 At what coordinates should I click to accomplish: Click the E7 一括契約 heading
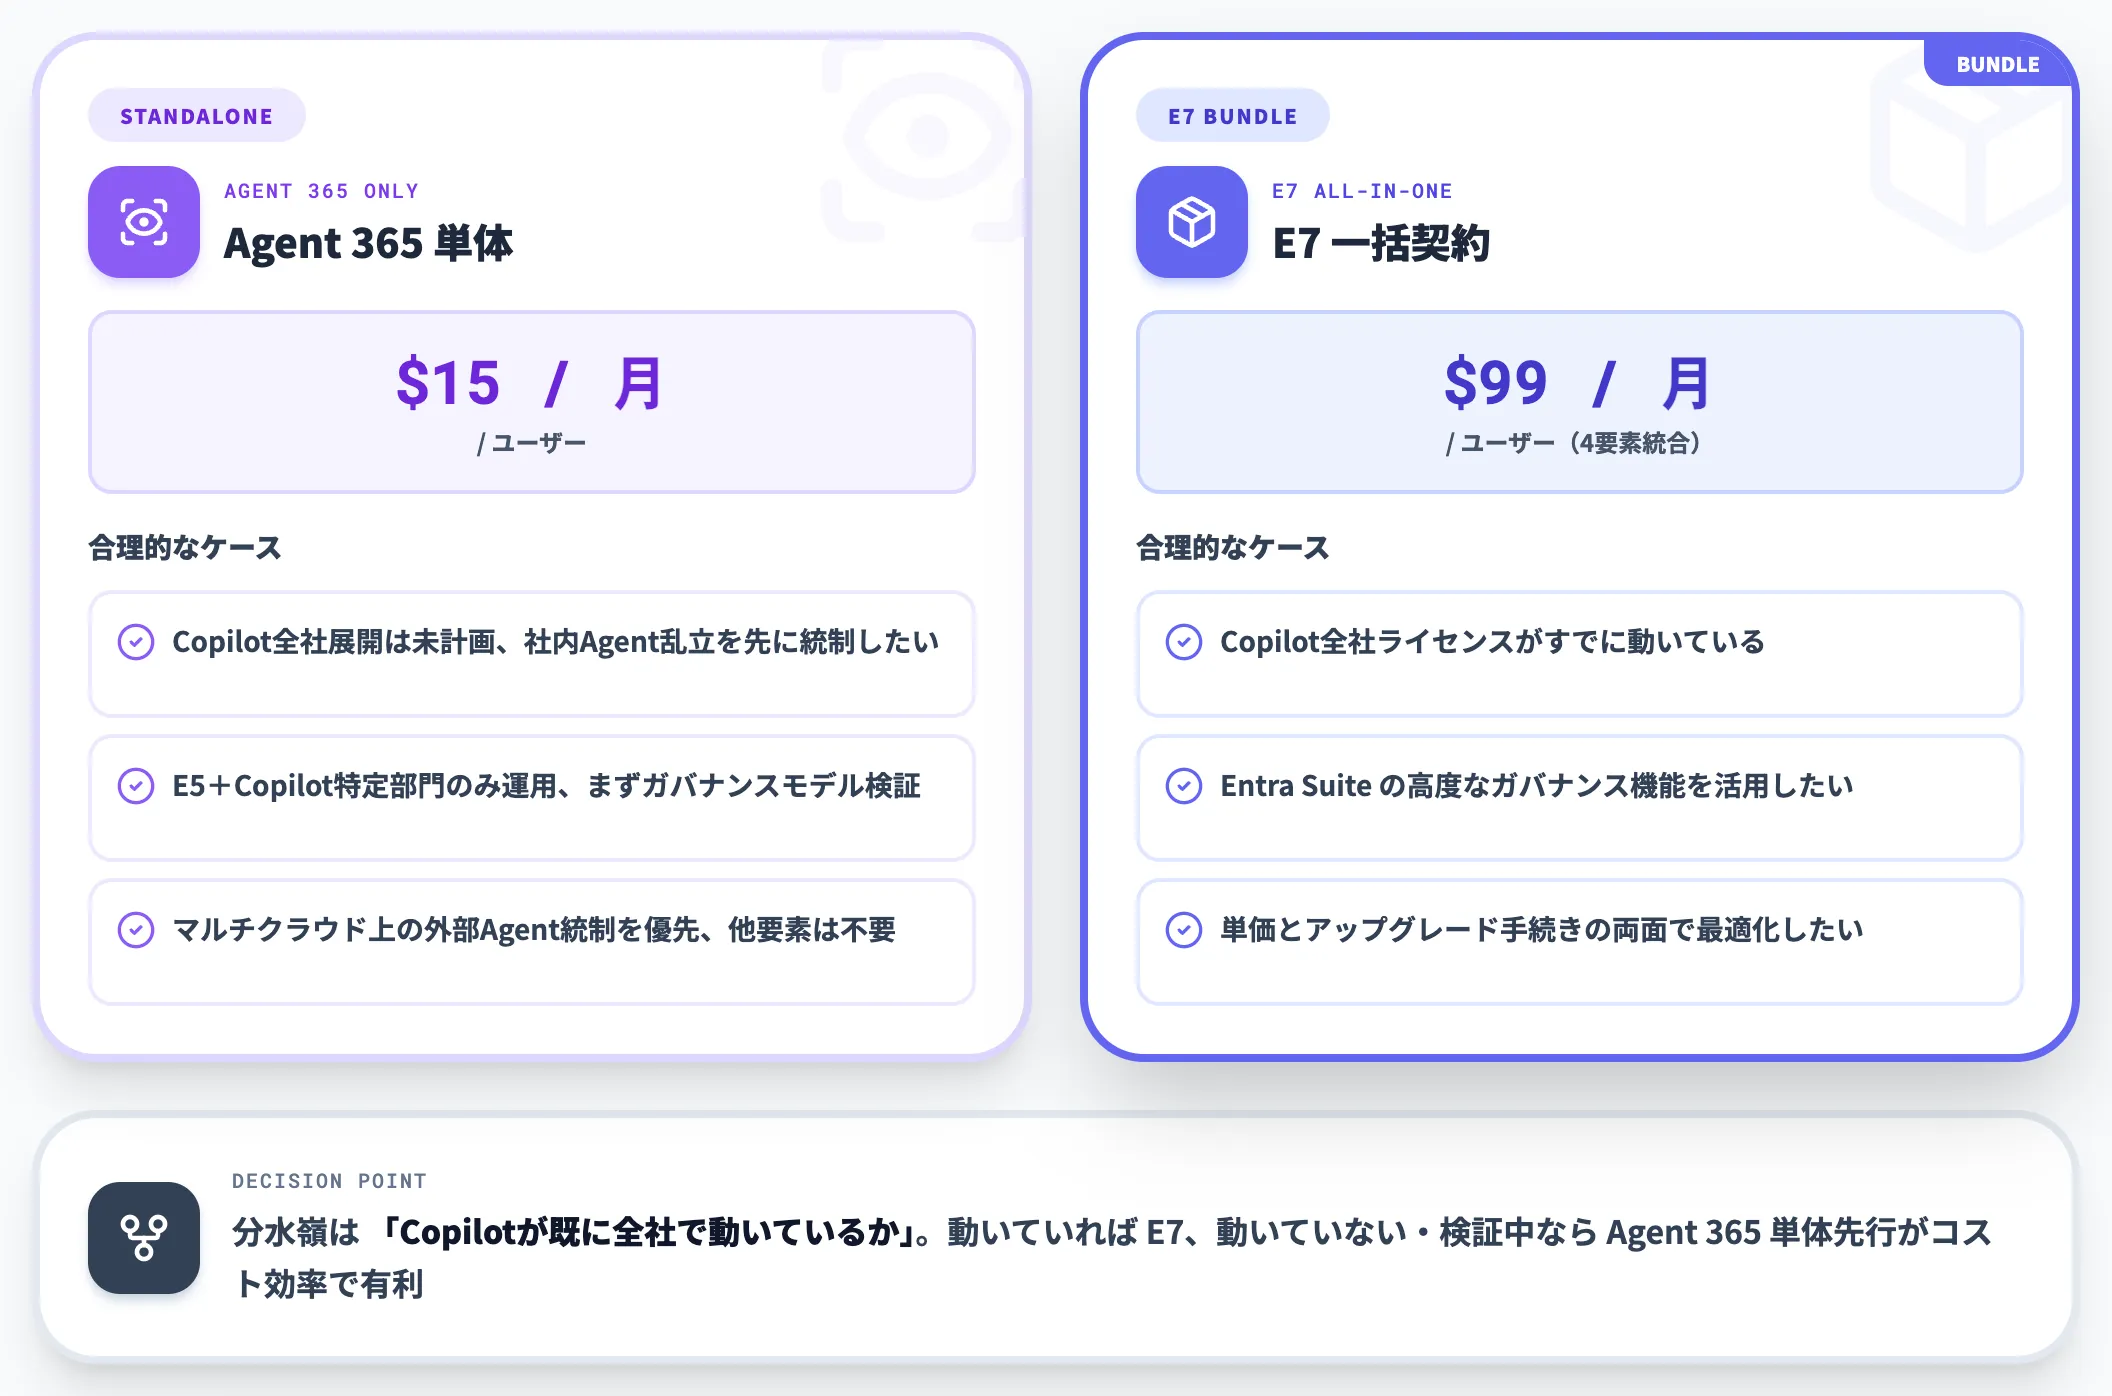point(1381,243)
